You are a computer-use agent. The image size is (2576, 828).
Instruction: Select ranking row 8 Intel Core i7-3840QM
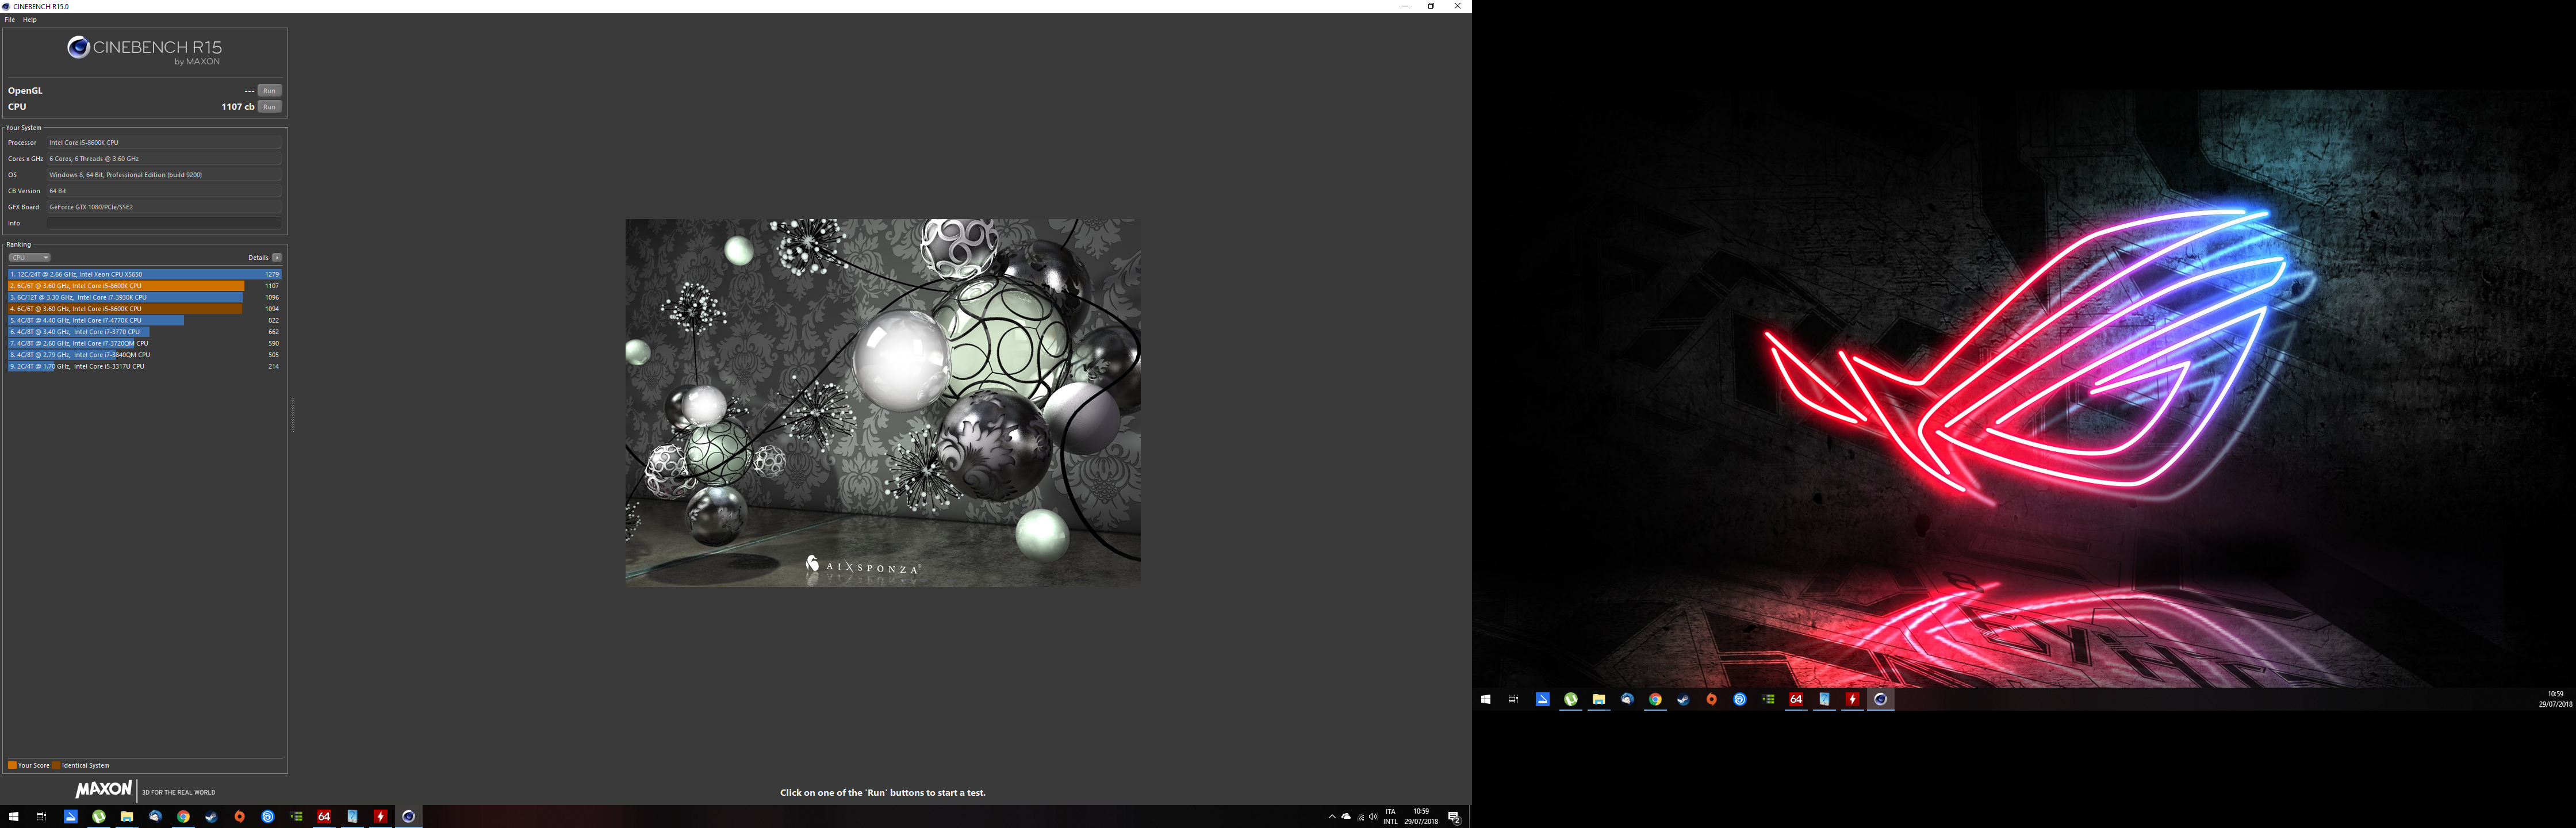(145, 355)
